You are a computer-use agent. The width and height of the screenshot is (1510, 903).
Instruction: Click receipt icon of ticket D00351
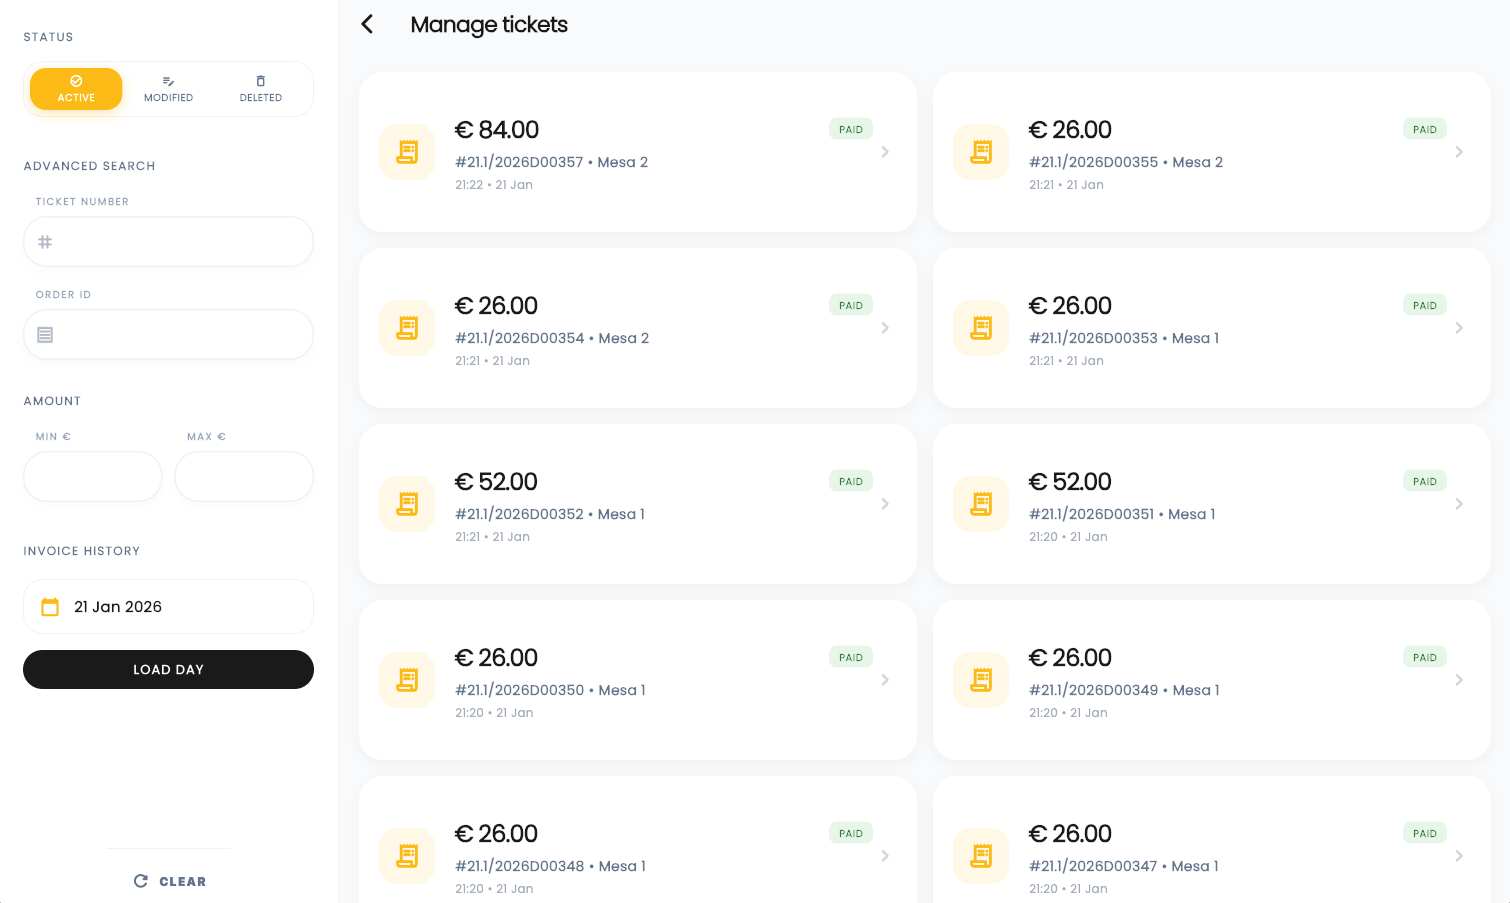981,504
